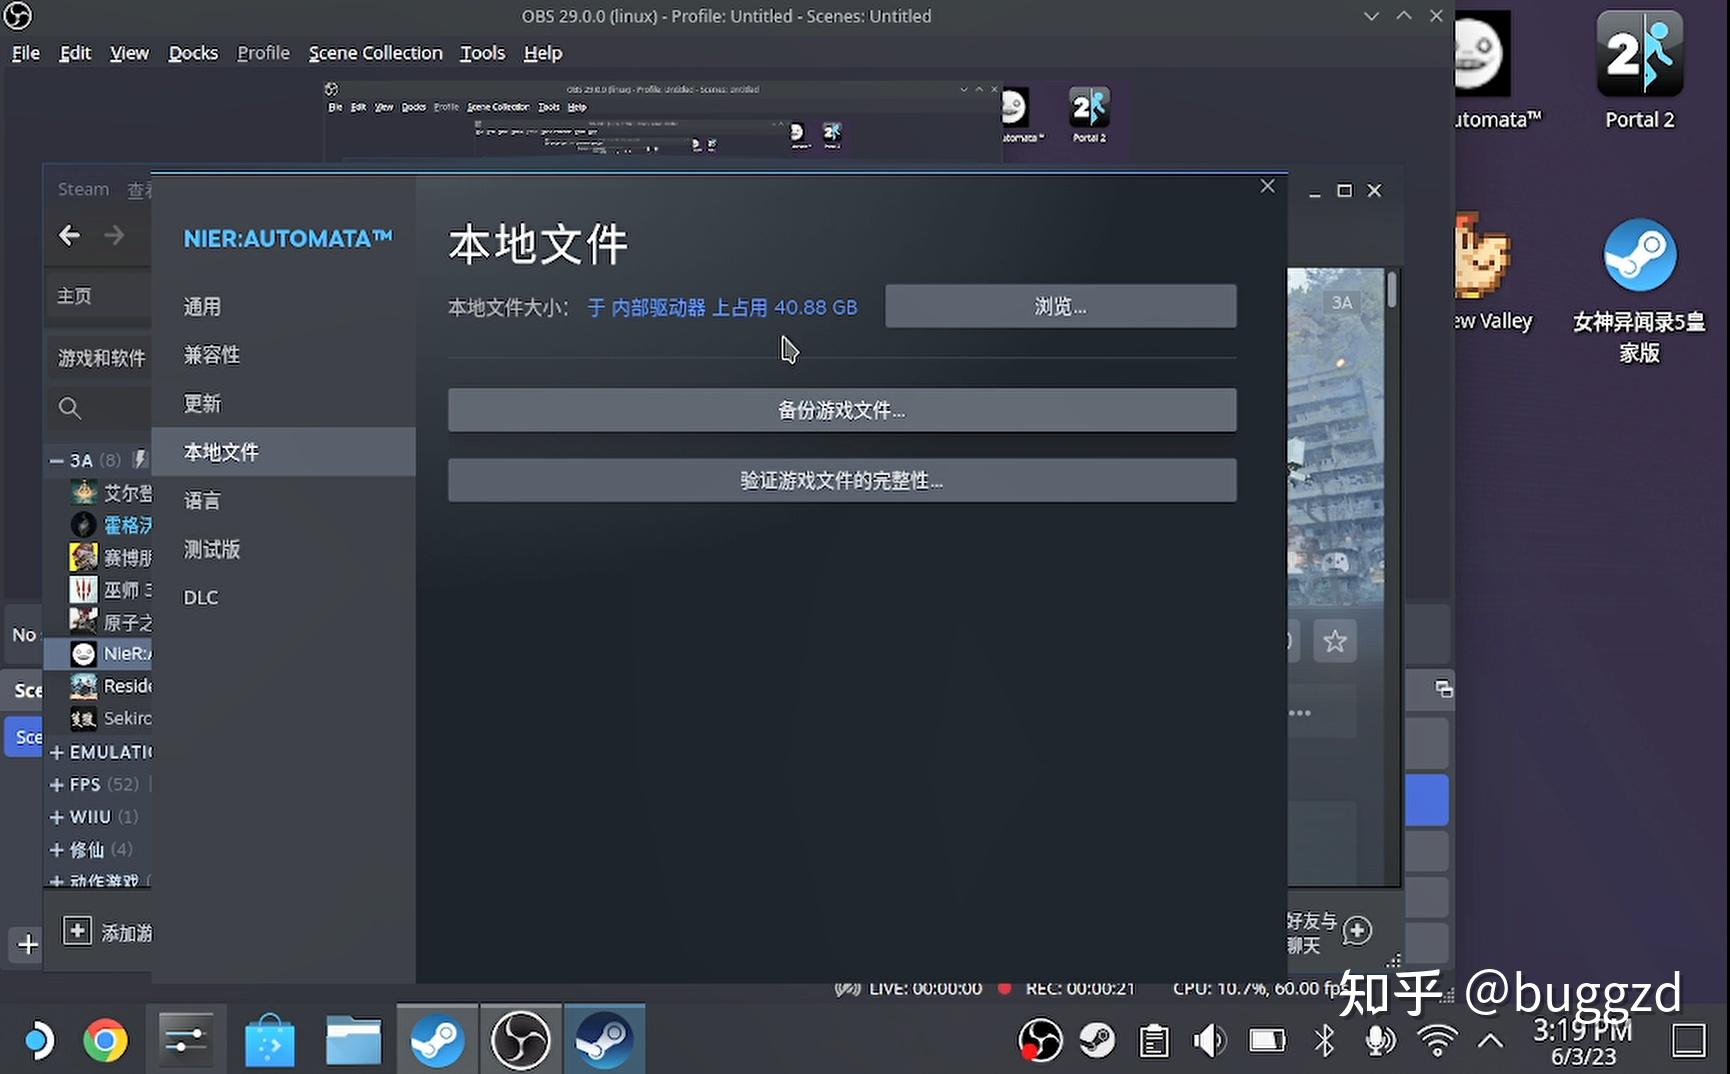Screen dimensions: 1730x1074
Task: Open the Scene Collection menu in OBS
Action: coord(375,53)
